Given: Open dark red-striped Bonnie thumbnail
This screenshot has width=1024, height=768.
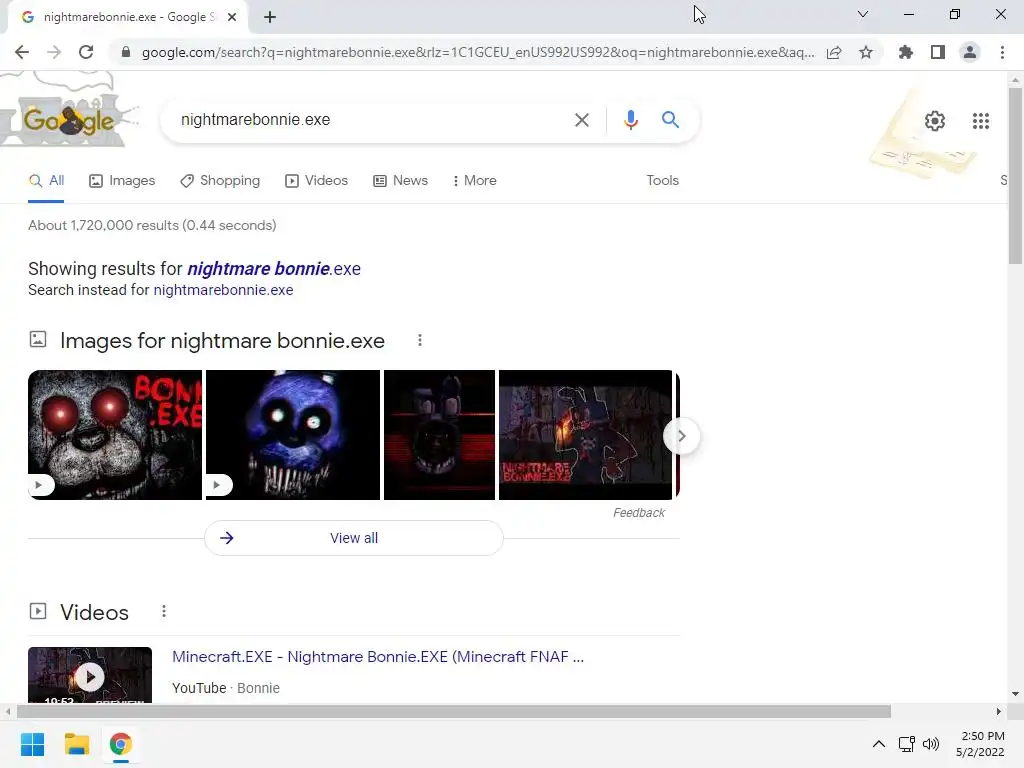Looking at the screenshot, I should (440, 435).
